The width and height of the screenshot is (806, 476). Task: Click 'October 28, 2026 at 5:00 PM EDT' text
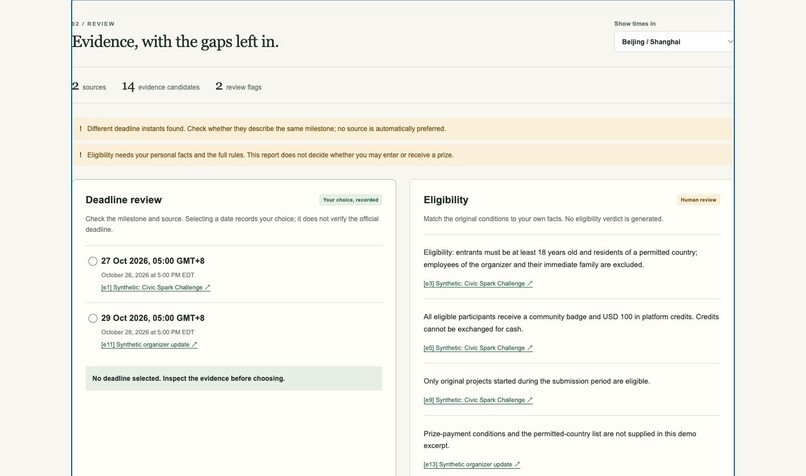click(x=148, y=332)
